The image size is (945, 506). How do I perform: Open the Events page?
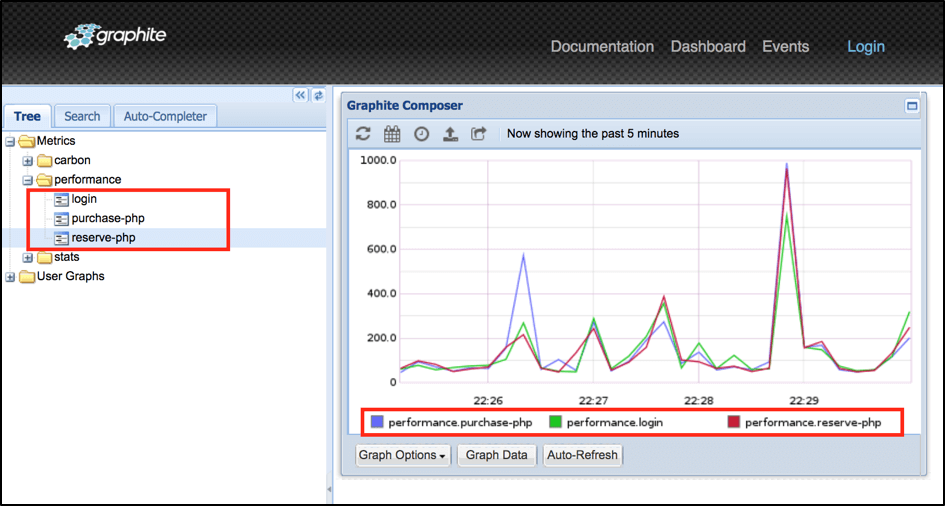pyautogui.click(x=786, y=46)
